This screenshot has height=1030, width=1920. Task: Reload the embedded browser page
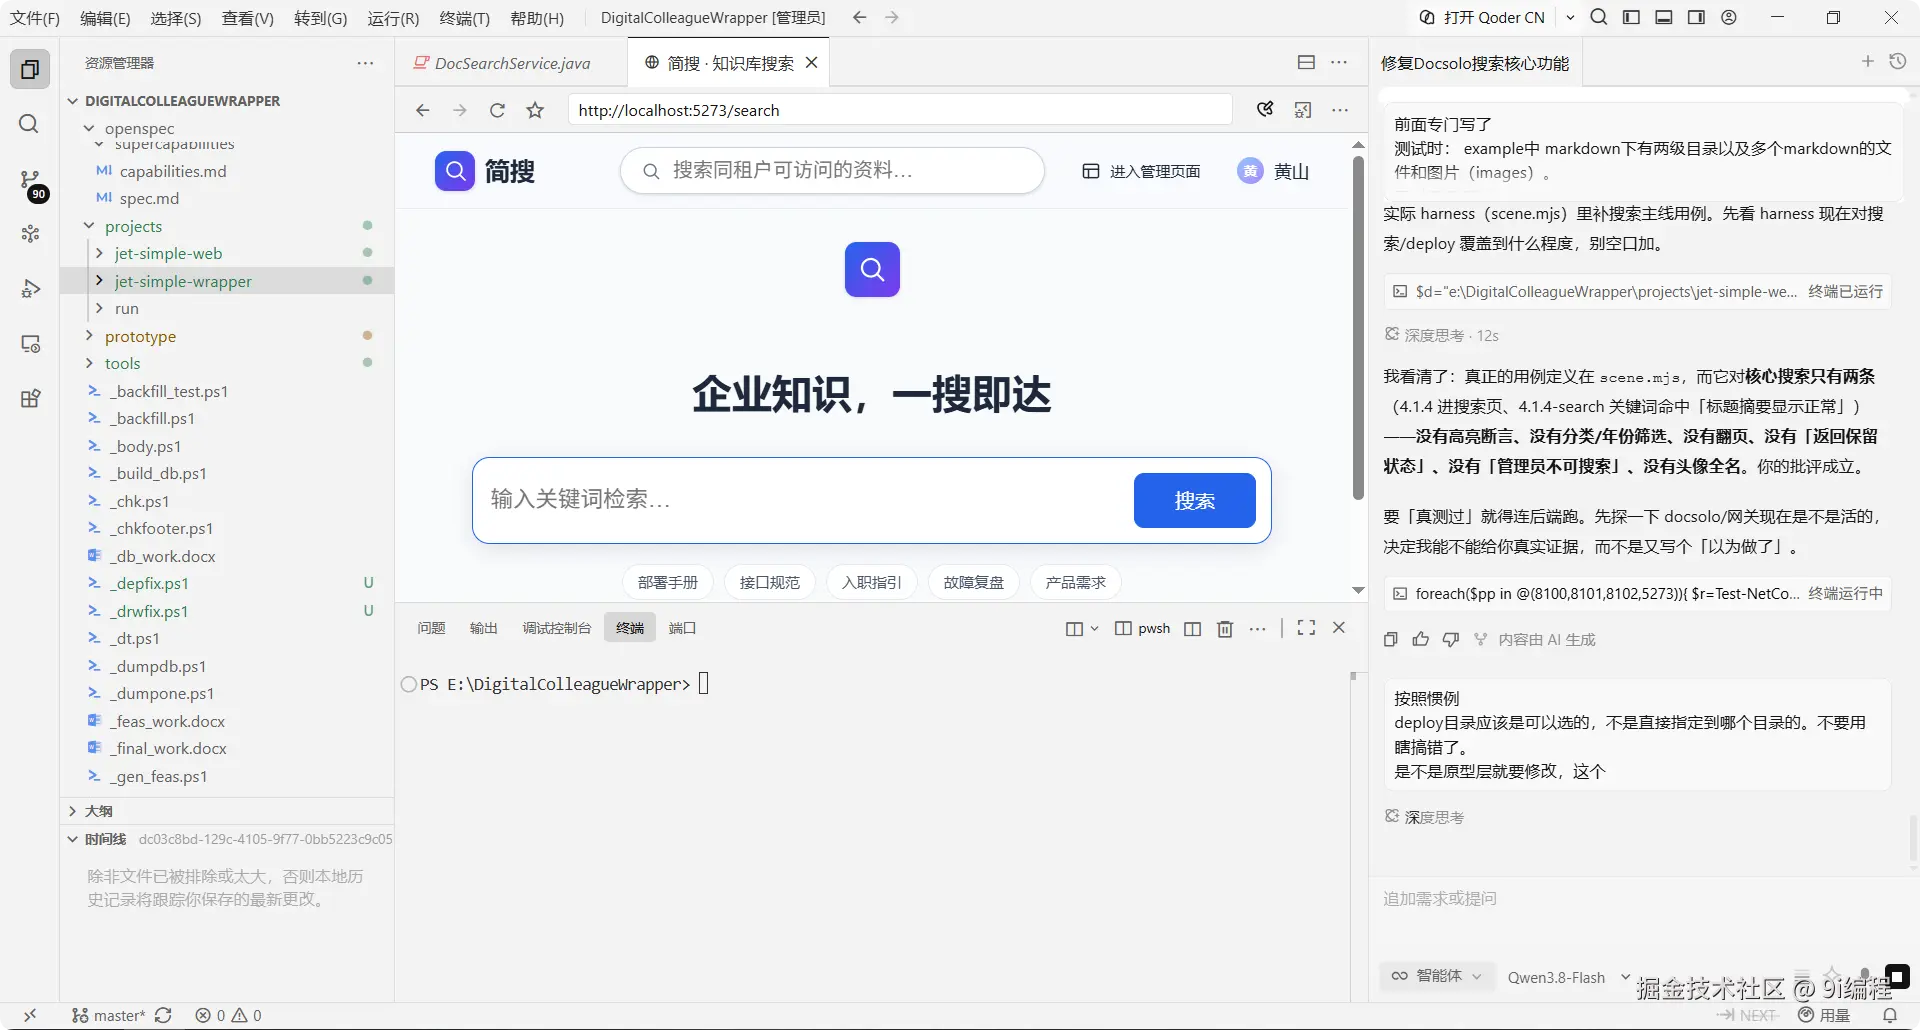click(x=497, y=110)
